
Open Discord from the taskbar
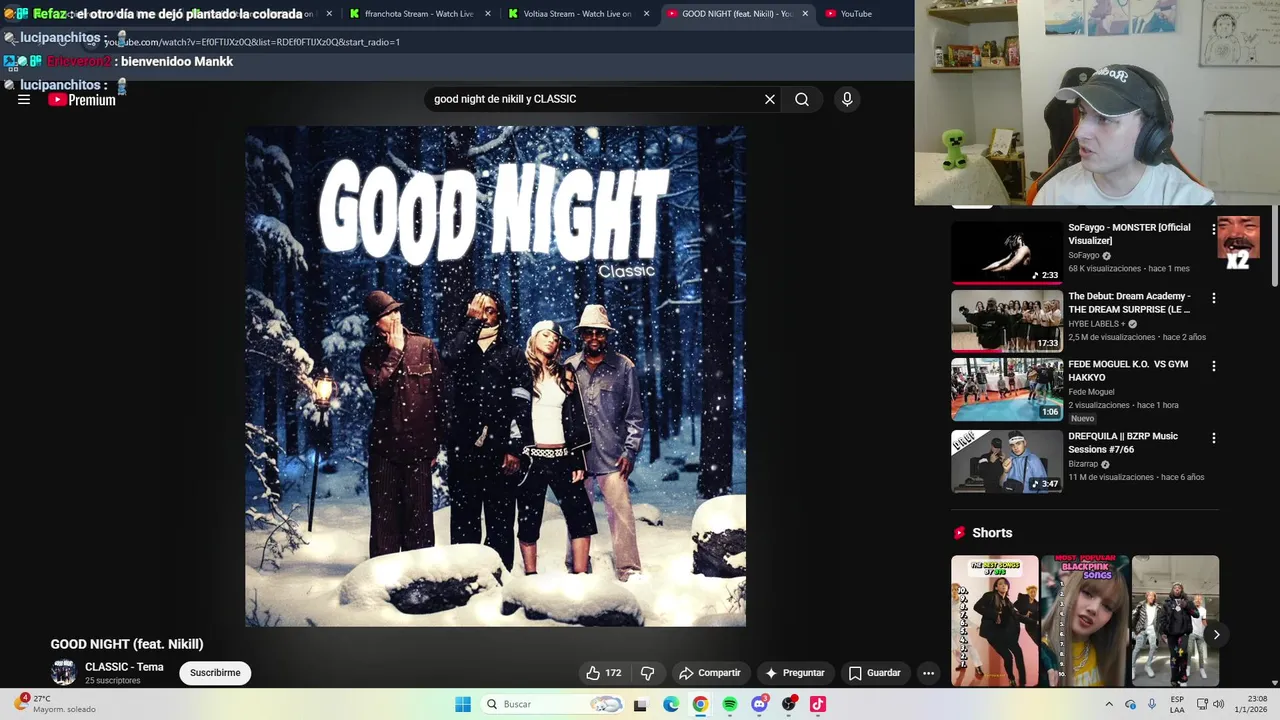coord(759,704)
